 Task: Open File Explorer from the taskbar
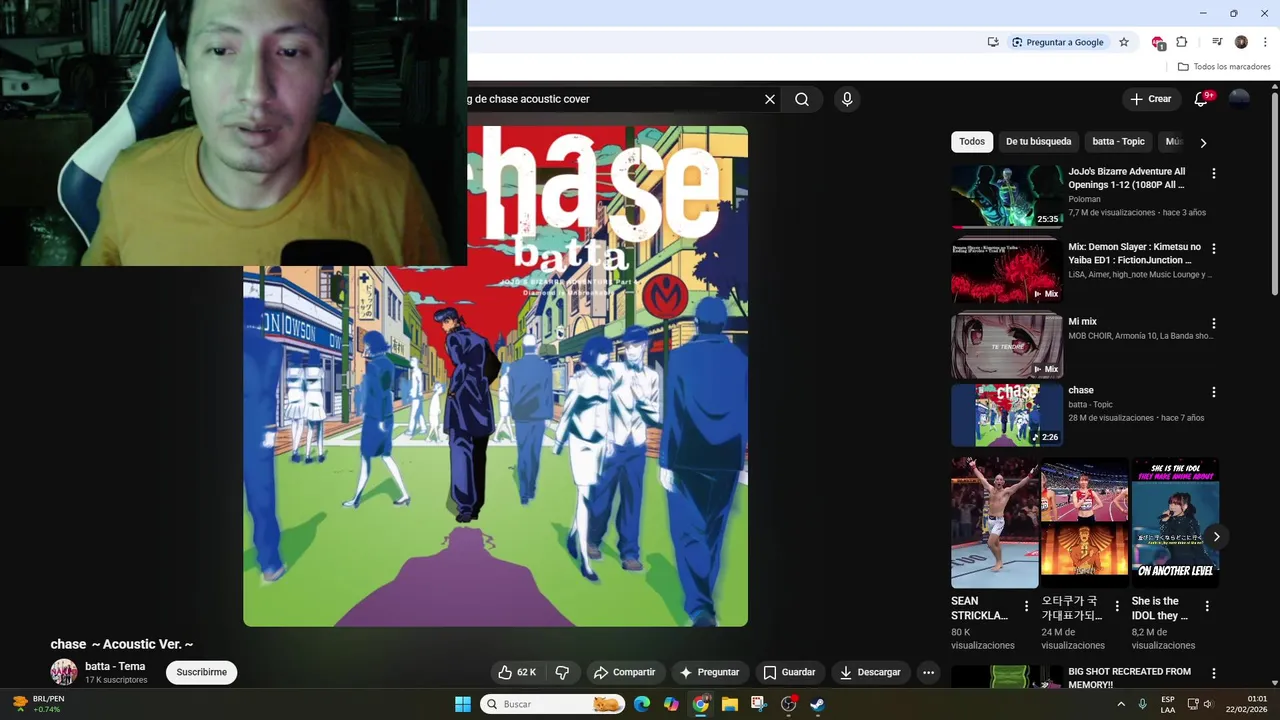(730, 704)
